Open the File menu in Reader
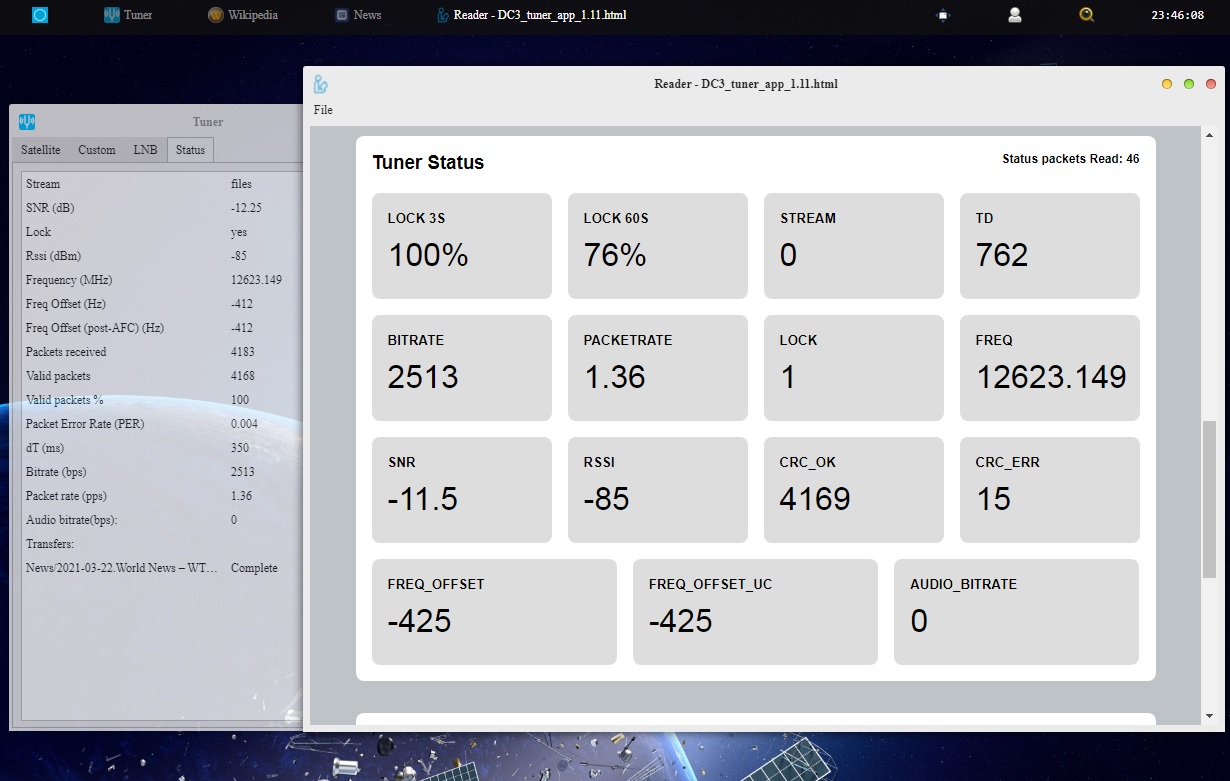Image resolution: width=1230 pixels, height=781 pixels. click(323, 110)
